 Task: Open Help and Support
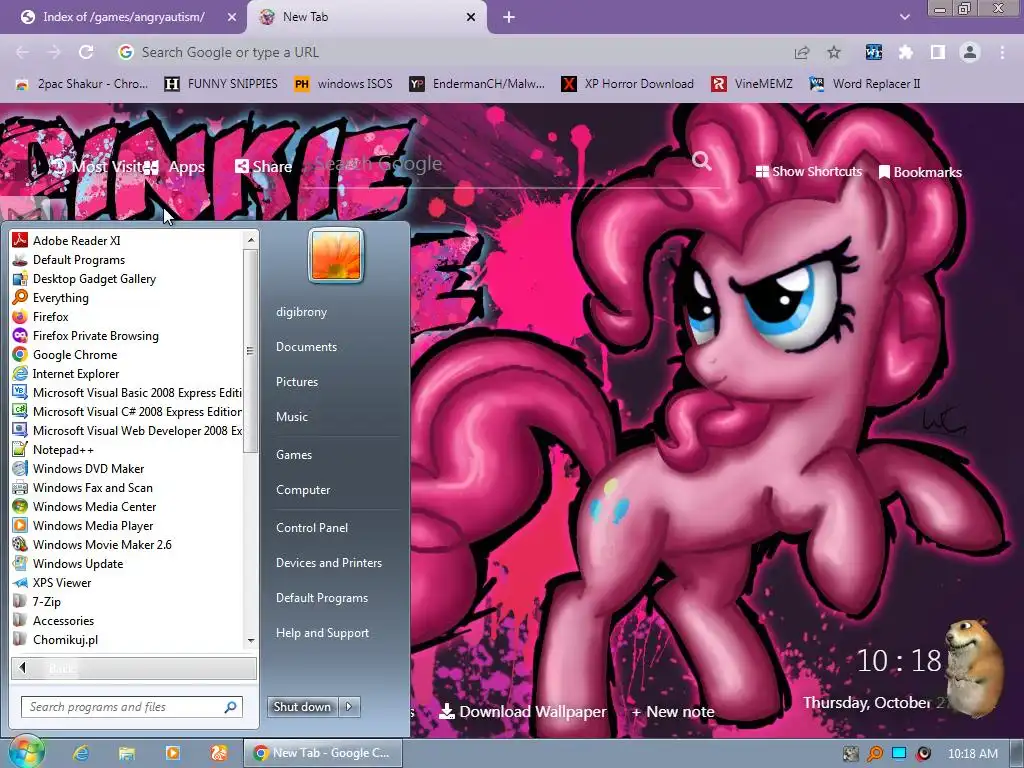[322, 633]
